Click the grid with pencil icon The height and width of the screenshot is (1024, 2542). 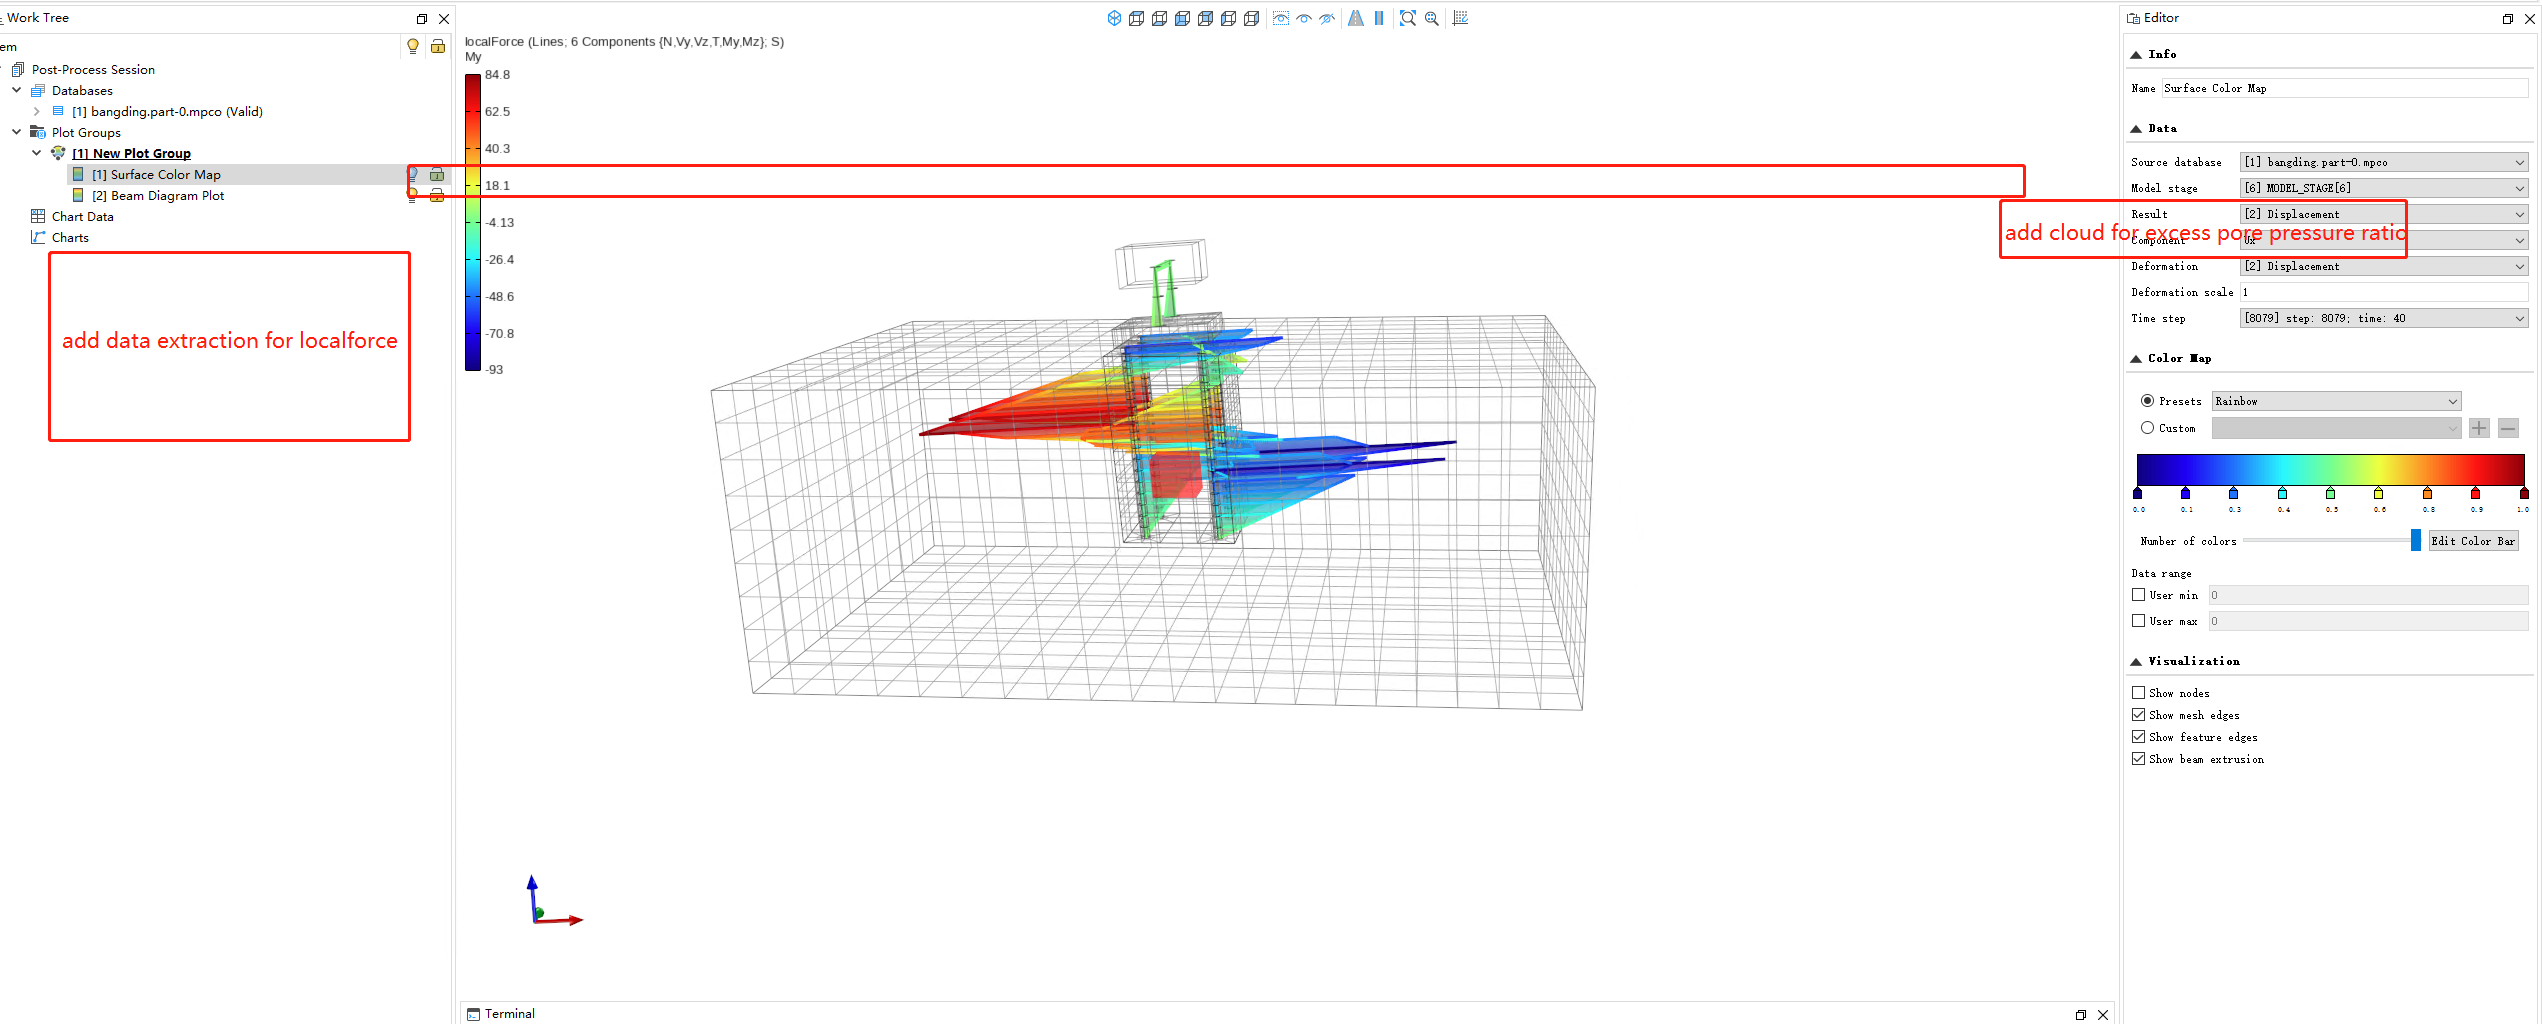click(1461, 18)
